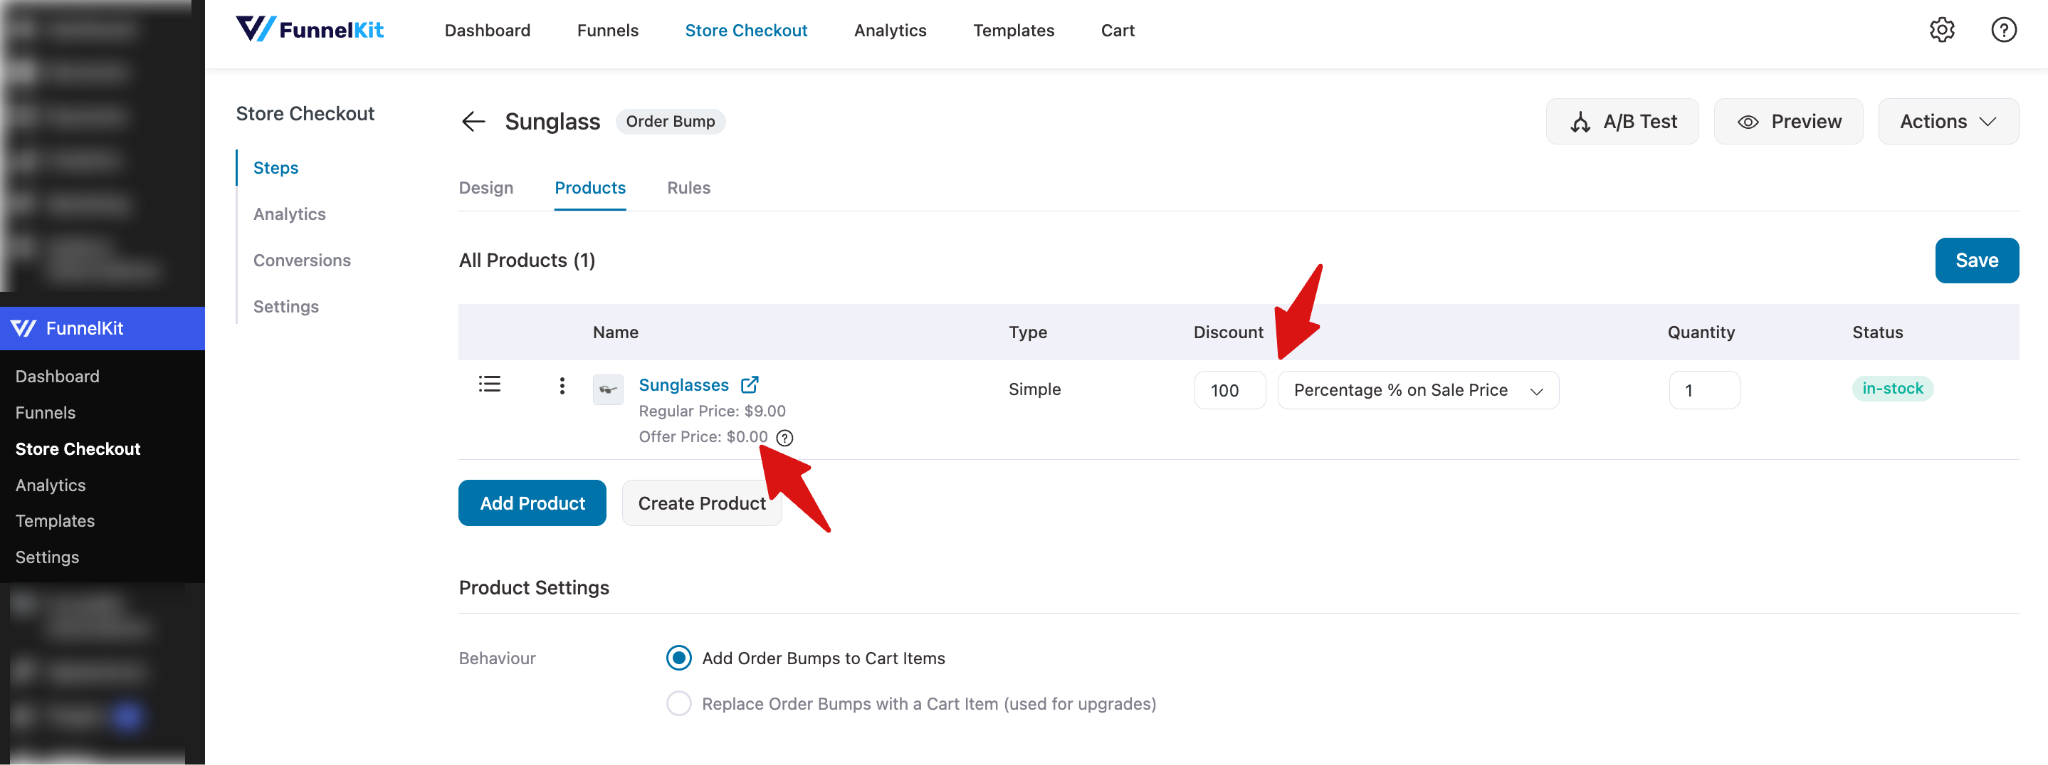Click the Create Product button
2048x765 pixels.
702,503
